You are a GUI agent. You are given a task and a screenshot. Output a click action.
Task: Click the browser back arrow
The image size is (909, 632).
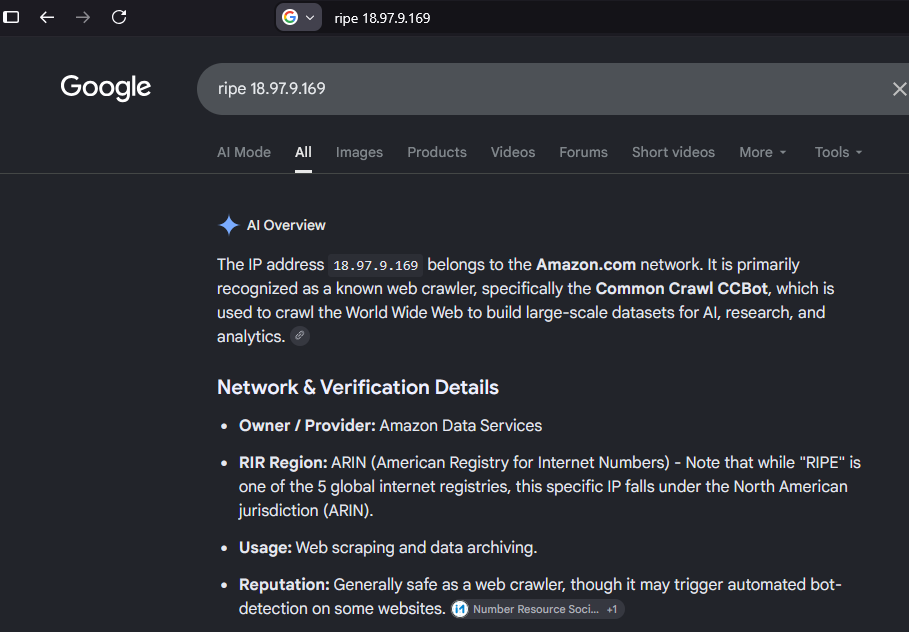point(47,17)
